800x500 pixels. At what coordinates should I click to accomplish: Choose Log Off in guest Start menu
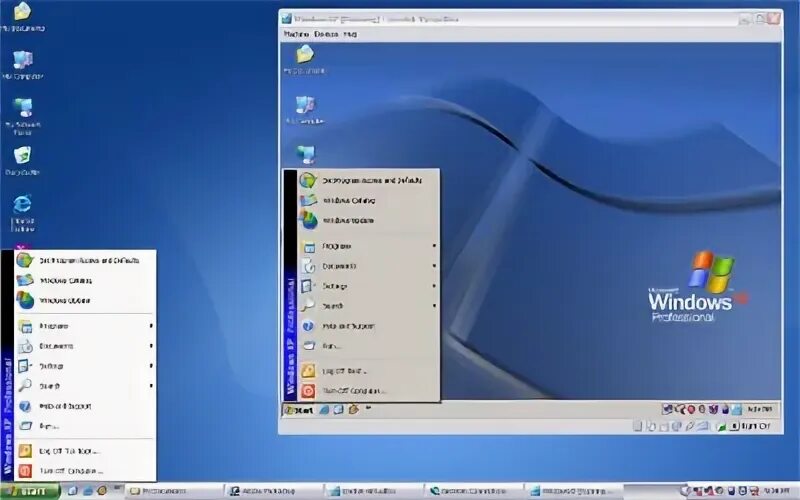point(368,371)
